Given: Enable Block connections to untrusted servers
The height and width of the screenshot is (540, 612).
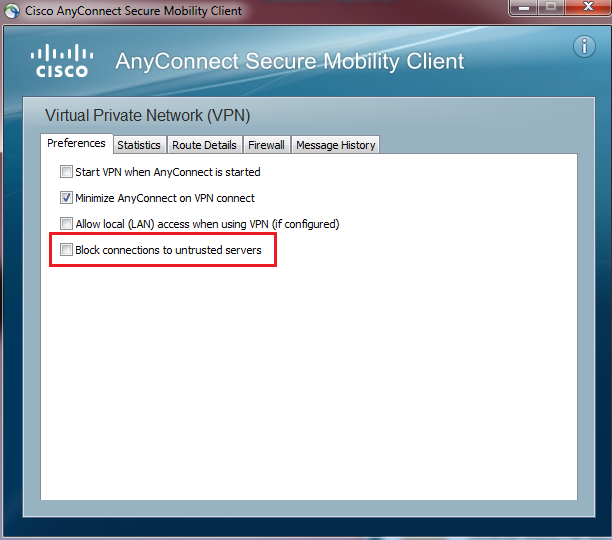Looking at the screenshot, I should (x=67, y=250).
